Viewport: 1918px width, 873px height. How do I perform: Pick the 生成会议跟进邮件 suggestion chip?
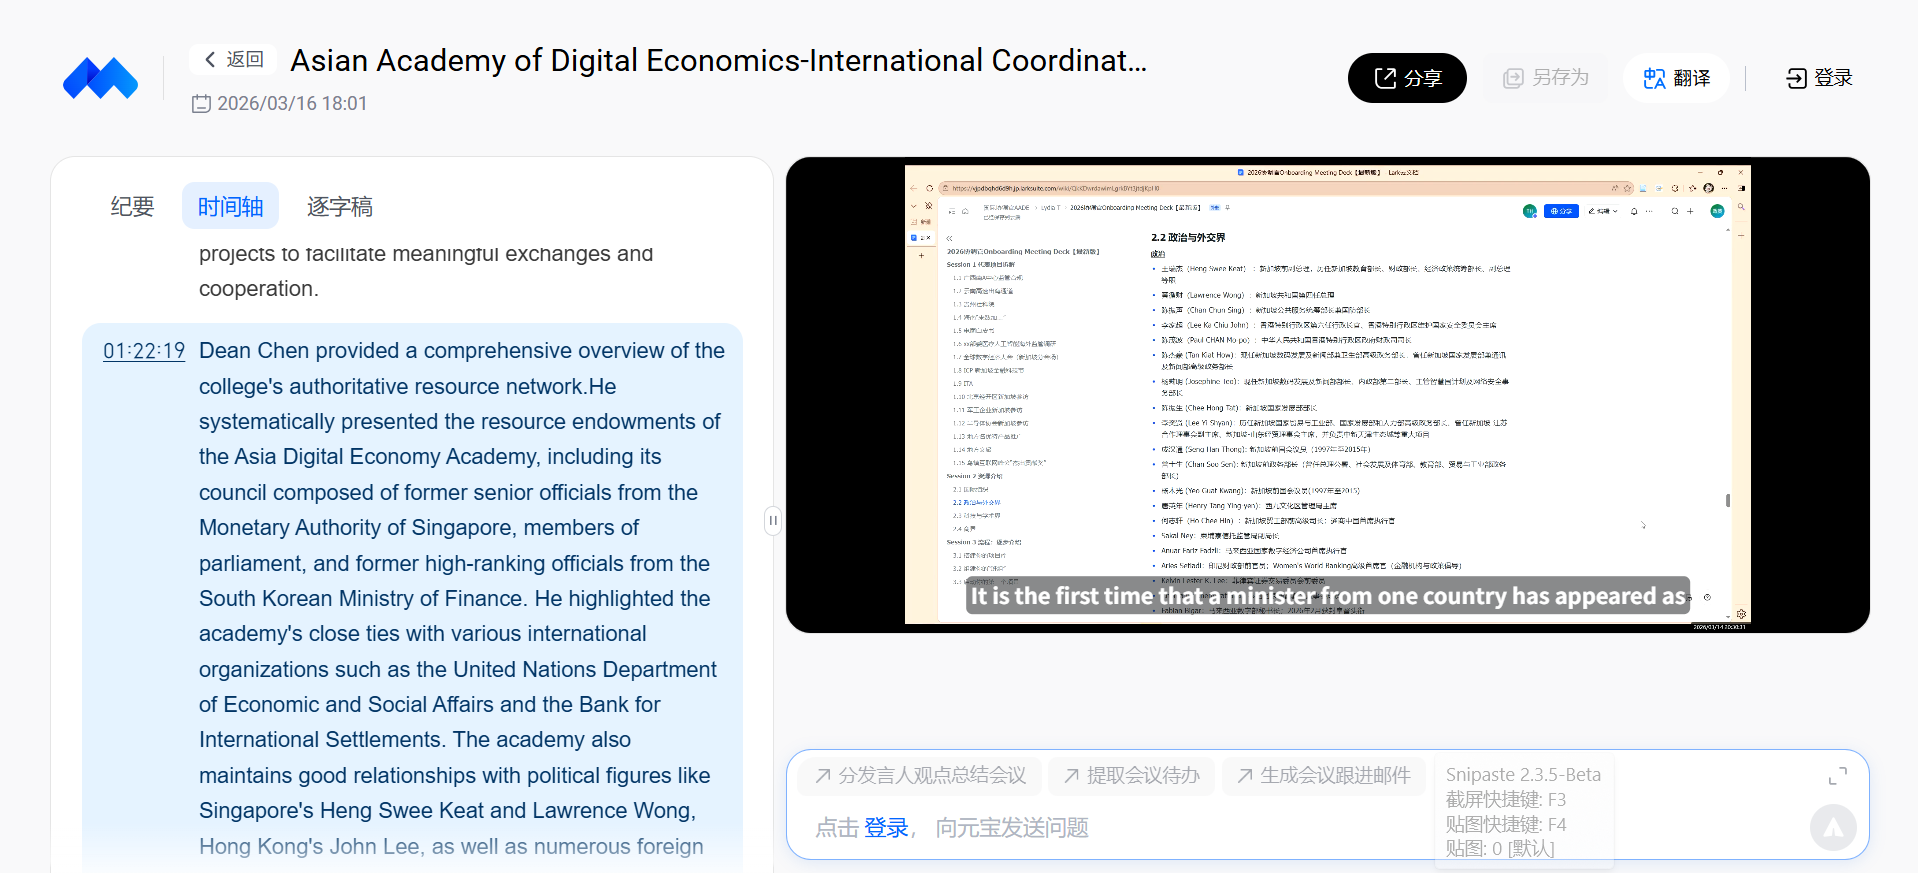1324,775
